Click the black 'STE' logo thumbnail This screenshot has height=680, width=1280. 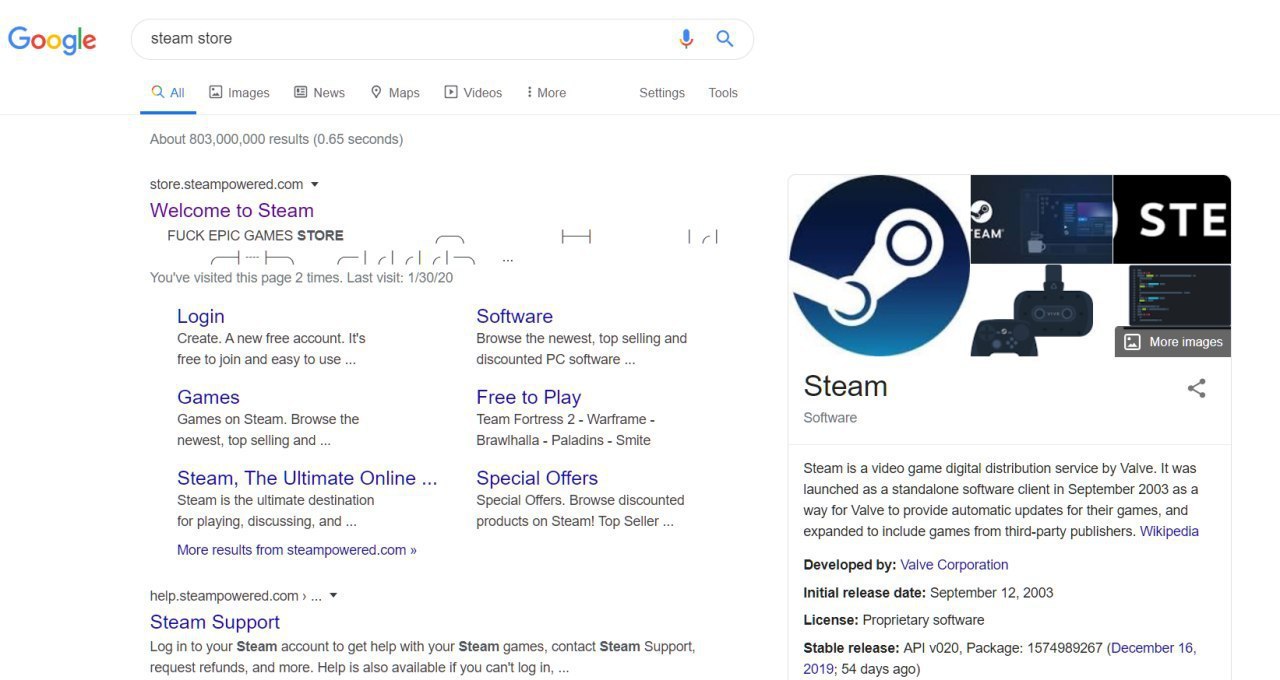(1172, 219)
